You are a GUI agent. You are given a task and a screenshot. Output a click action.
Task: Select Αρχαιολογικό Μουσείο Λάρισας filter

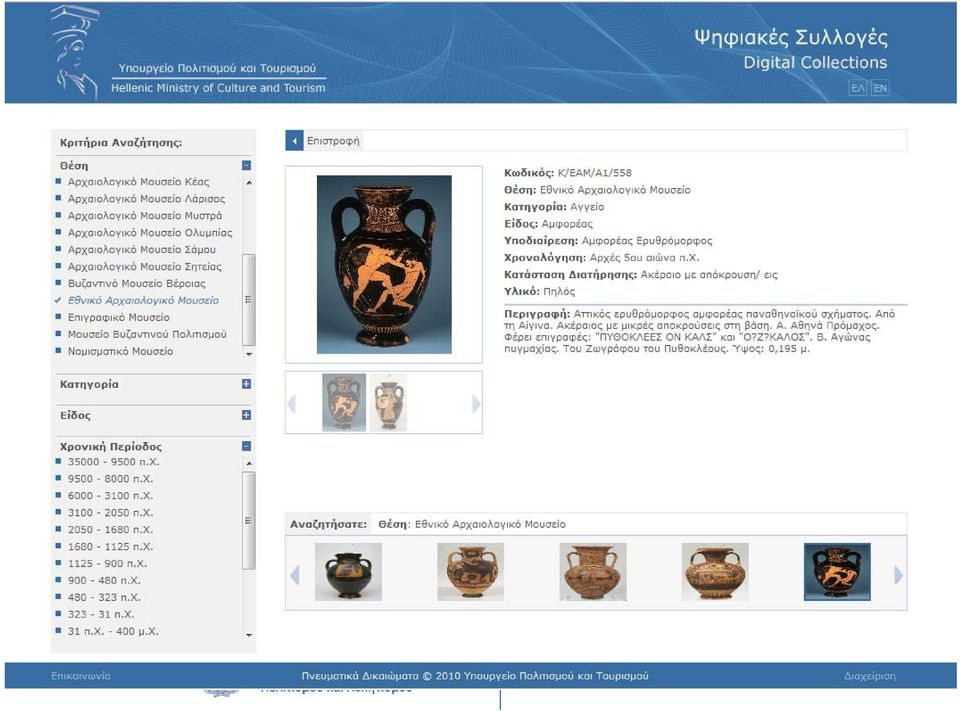coord(146,199)
